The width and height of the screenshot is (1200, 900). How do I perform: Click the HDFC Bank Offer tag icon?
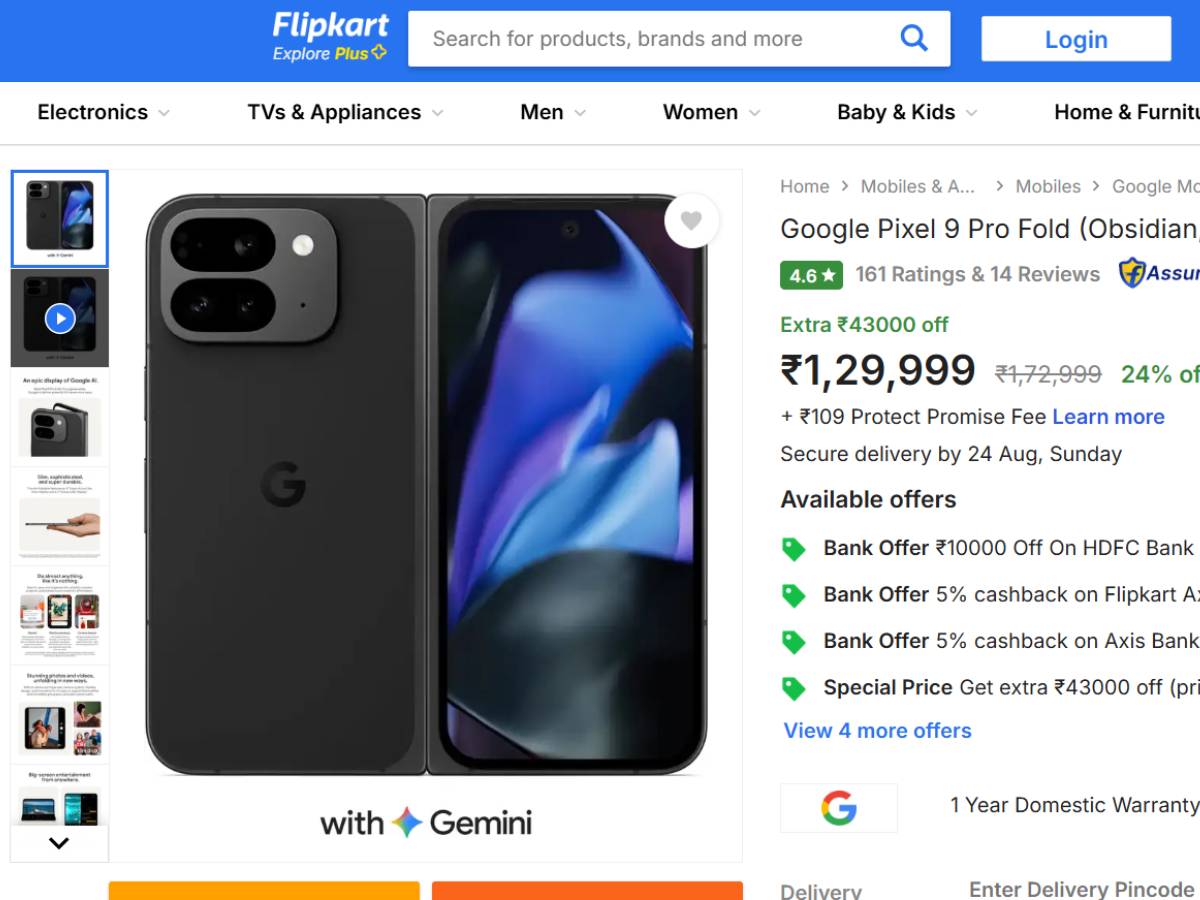click(x=793, y=549)
